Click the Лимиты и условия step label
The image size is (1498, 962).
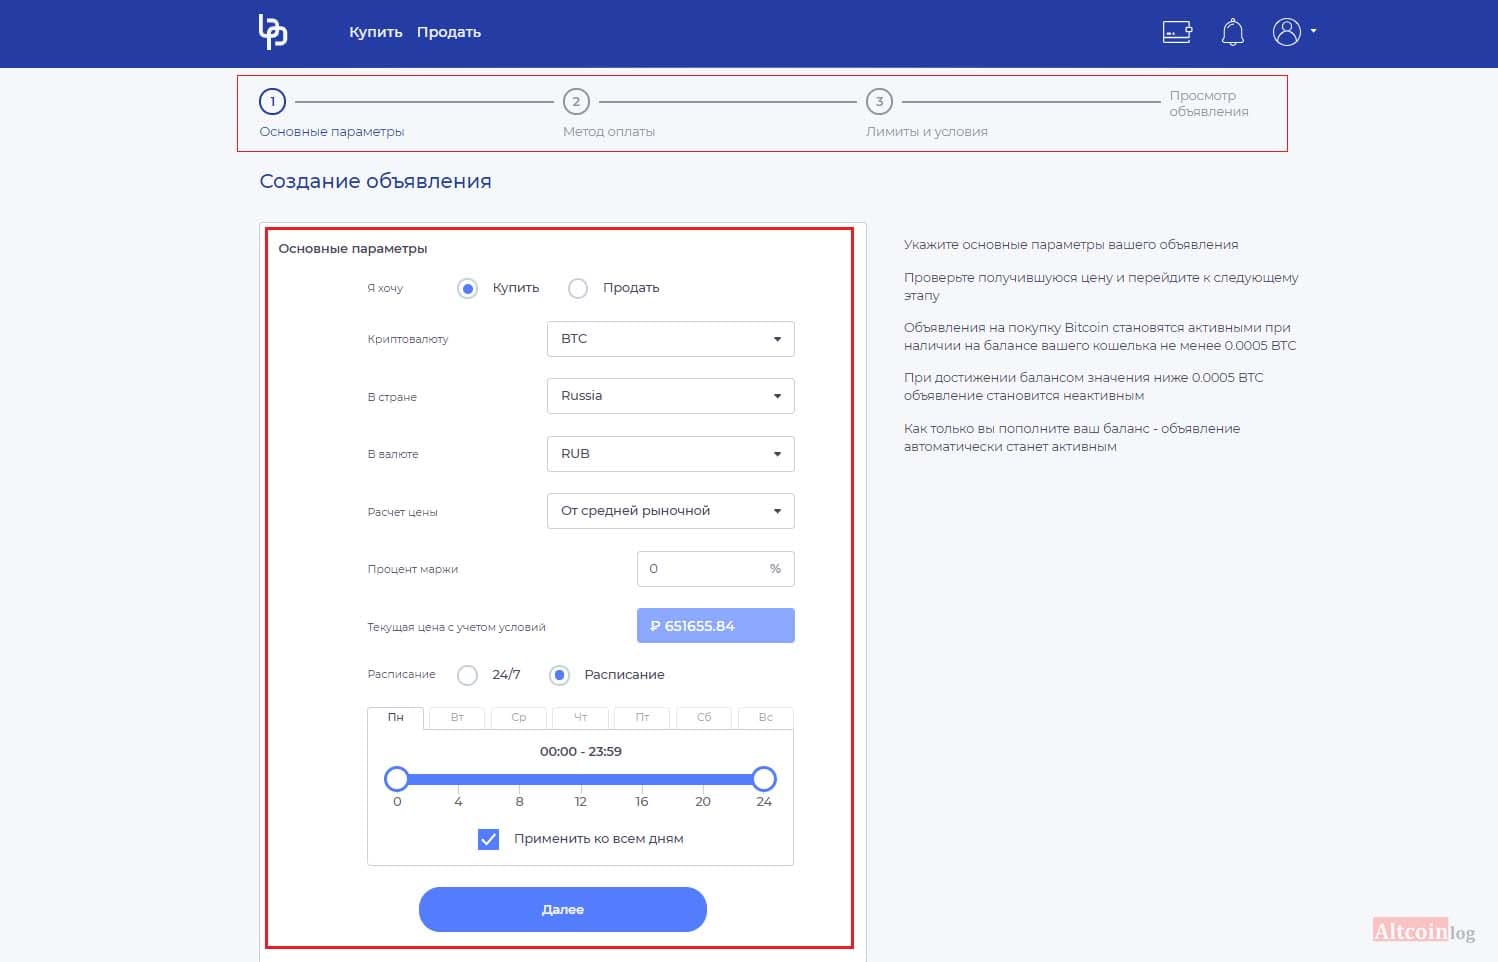tap(927, 131)
